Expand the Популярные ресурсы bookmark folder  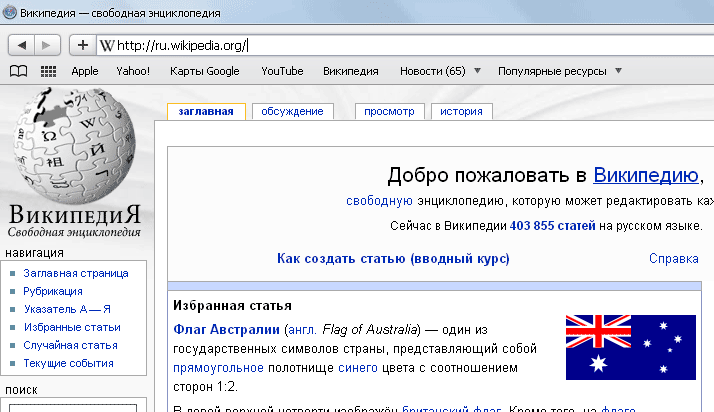[x=560, y=71]
